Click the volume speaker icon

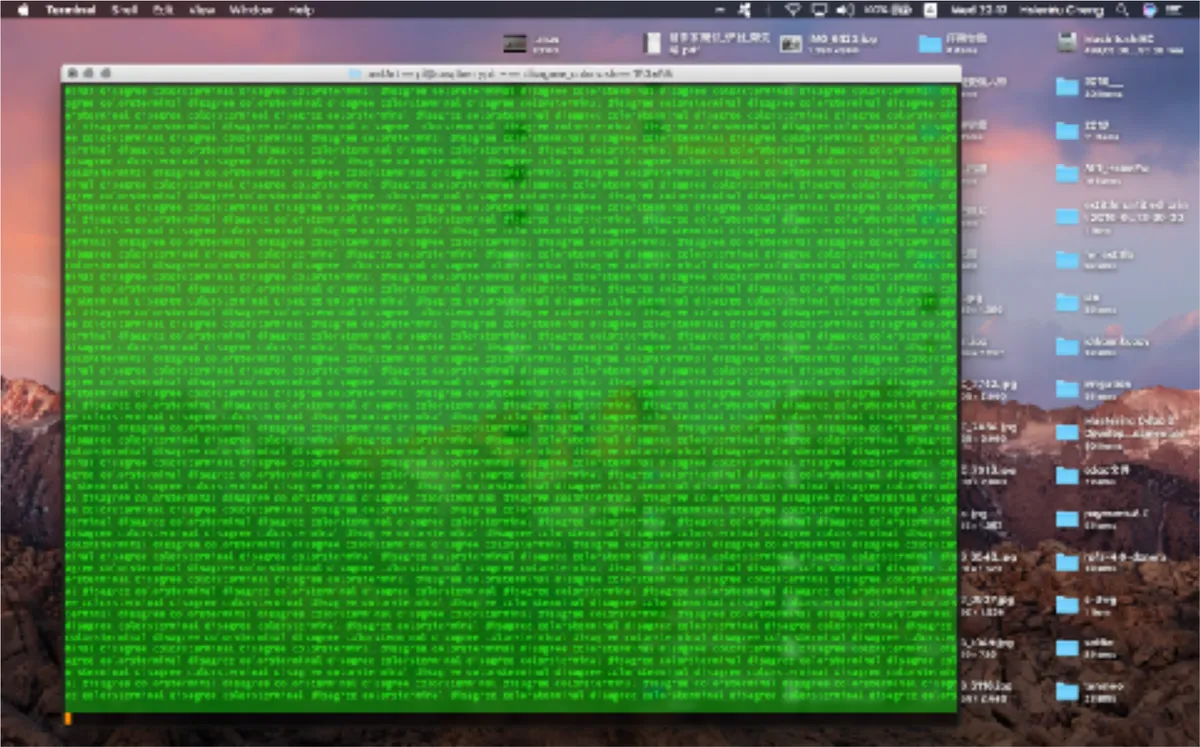(x=845, y=10)
